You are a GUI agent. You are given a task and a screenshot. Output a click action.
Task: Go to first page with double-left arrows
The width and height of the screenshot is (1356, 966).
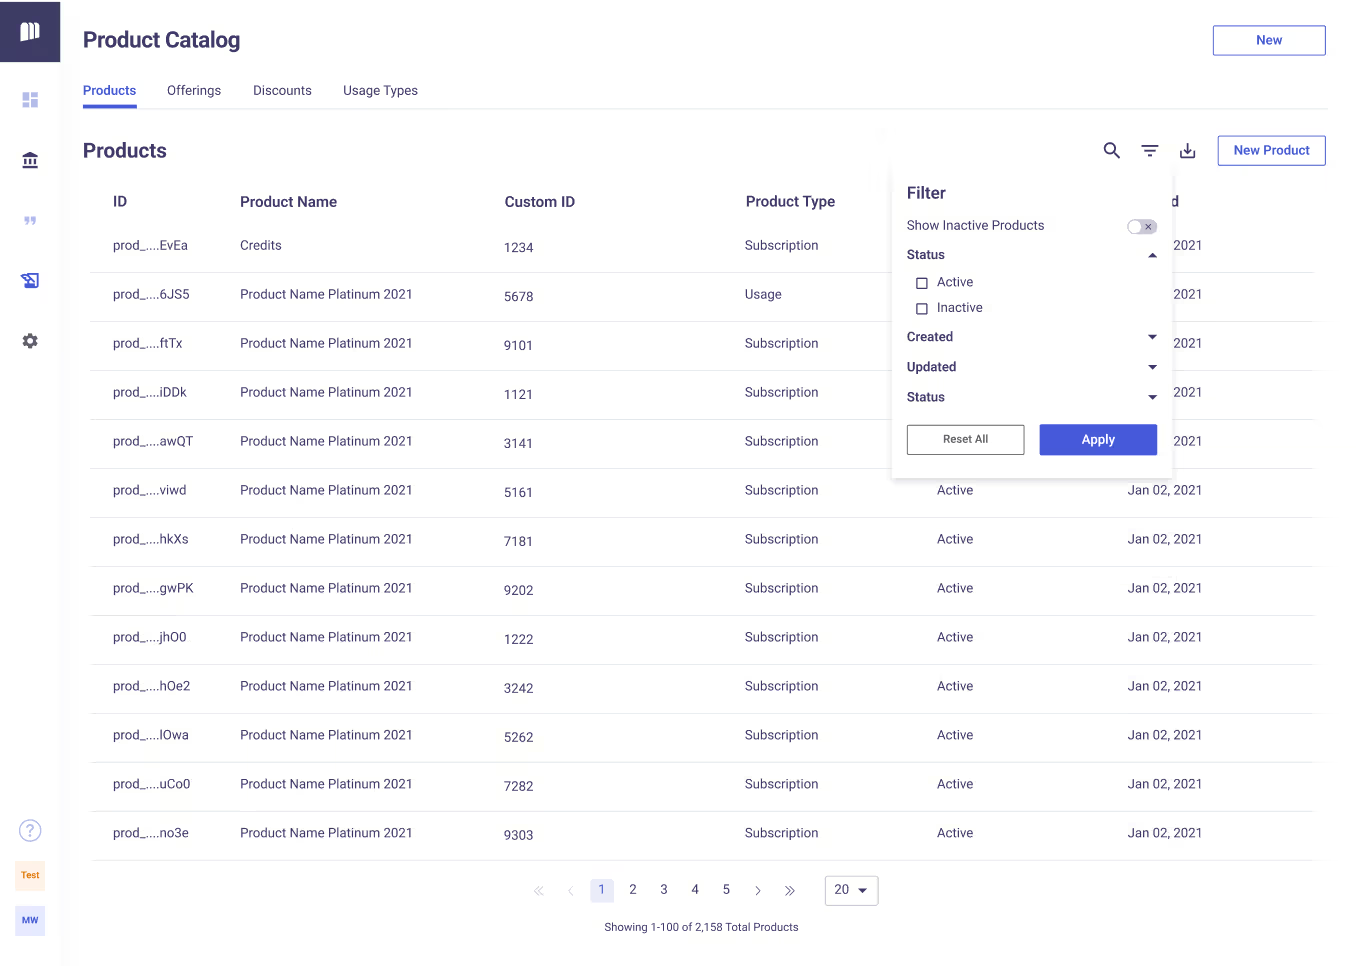tap(539, 890)
